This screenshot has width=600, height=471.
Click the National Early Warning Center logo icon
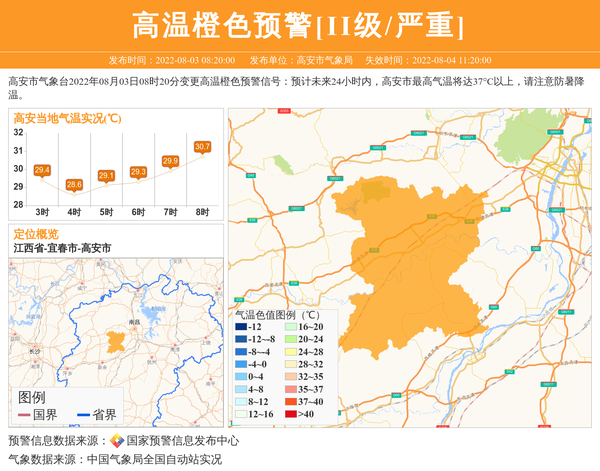[117, 441]
